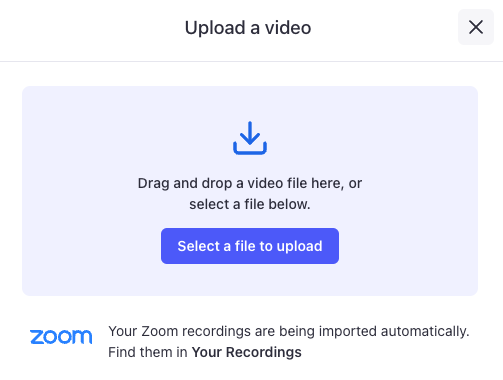Click the lavender drag-and-drop zone
This screenshot has height=380, width=503.
click(x=250, y=191)
